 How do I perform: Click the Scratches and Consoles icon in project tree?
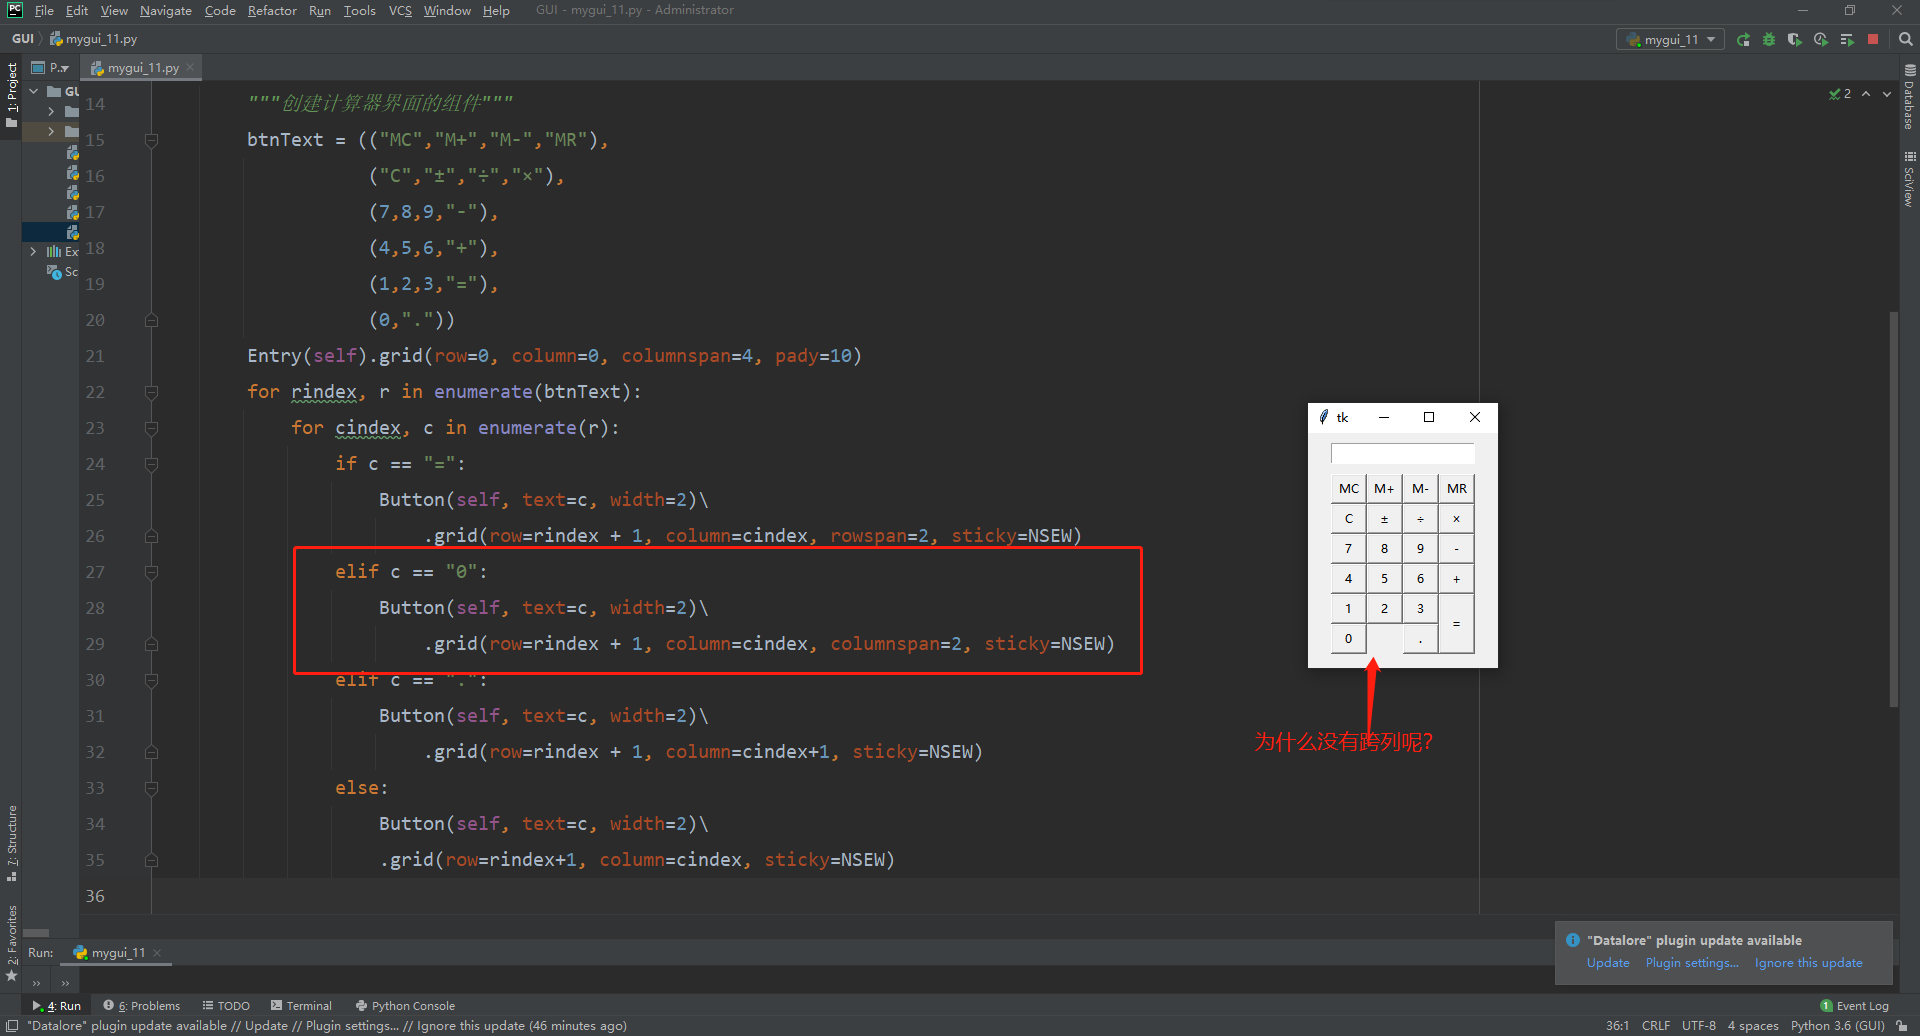(54, 272)
